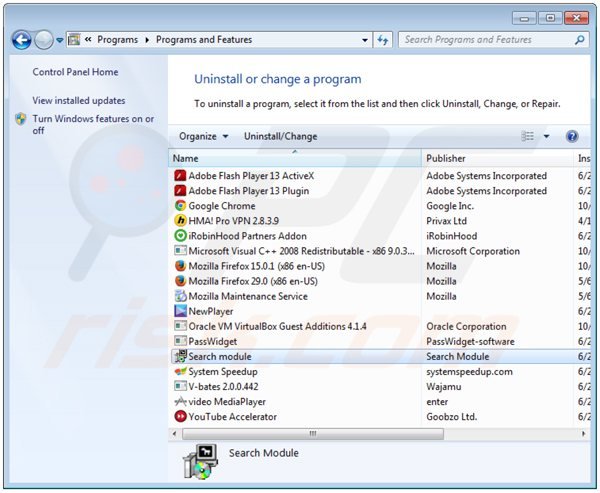
Task: Click the horizontal scrollbar thumb
Action: coord(313,434)
